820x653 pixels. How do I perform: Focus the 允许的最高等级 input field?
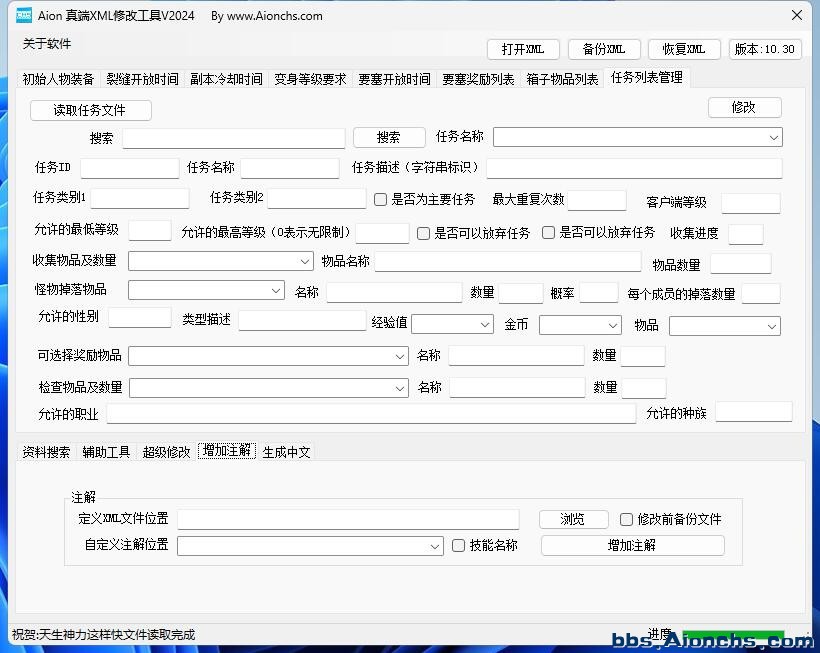pos(382,233)
